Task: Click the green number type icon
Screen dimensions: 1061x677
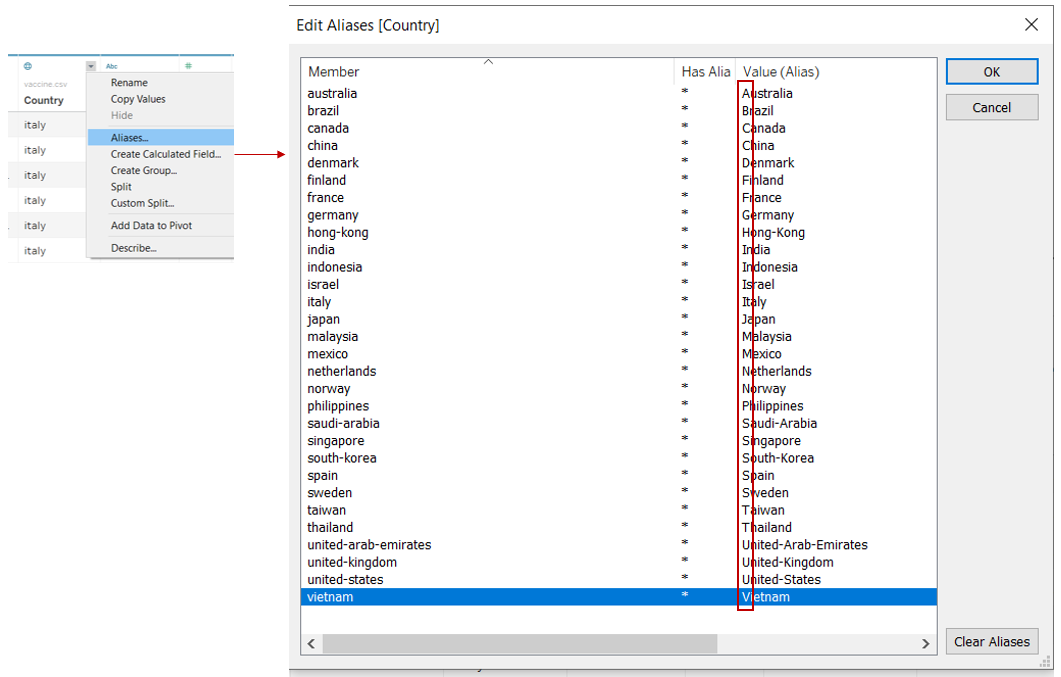Action: [x=188, y=66]
